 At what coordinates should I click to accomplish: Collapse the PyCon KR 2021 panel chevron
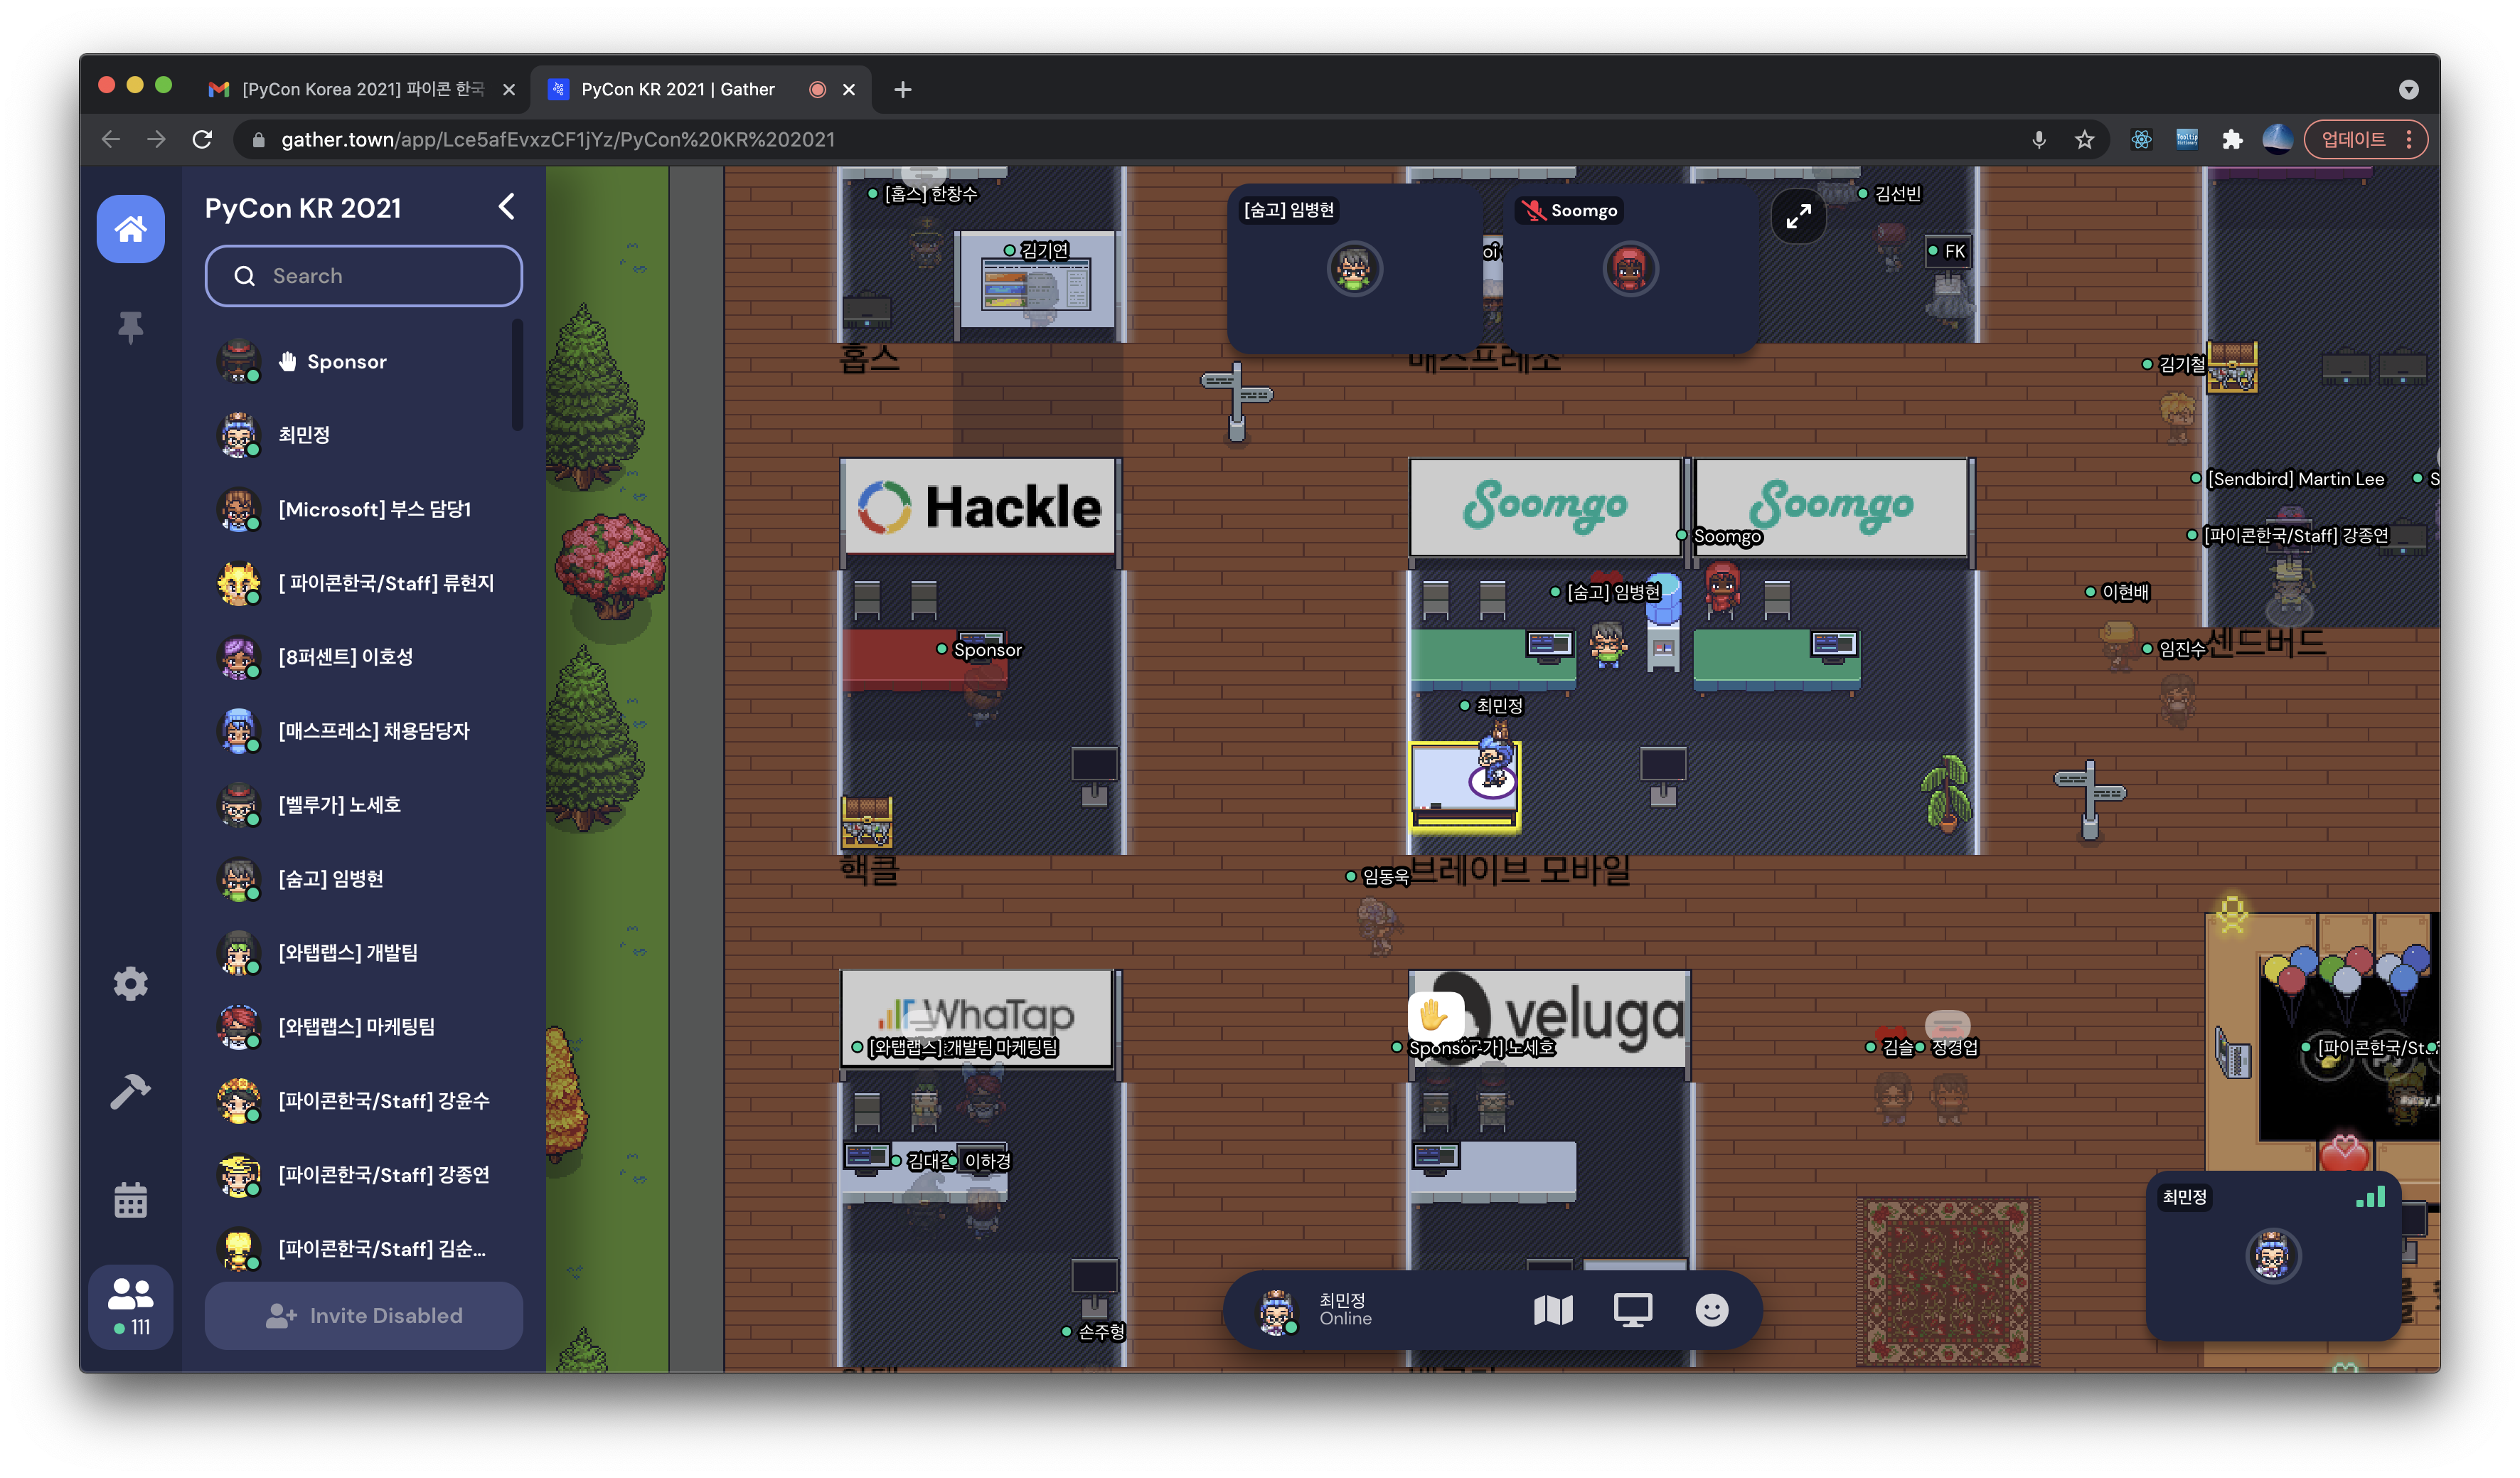pyautogui.click(x=507, y=207)
